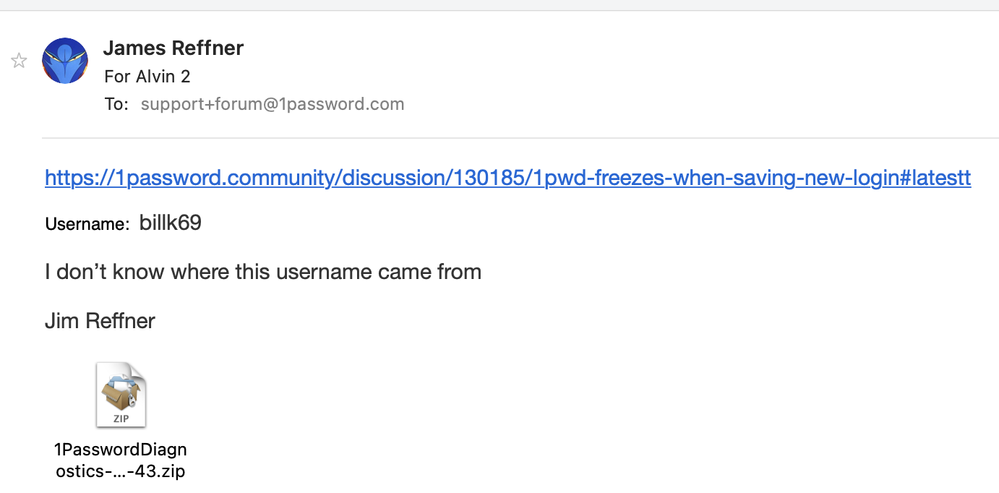Click the divider line under the header
This screenshot has height=493, width=999.
tap(520, 137)
